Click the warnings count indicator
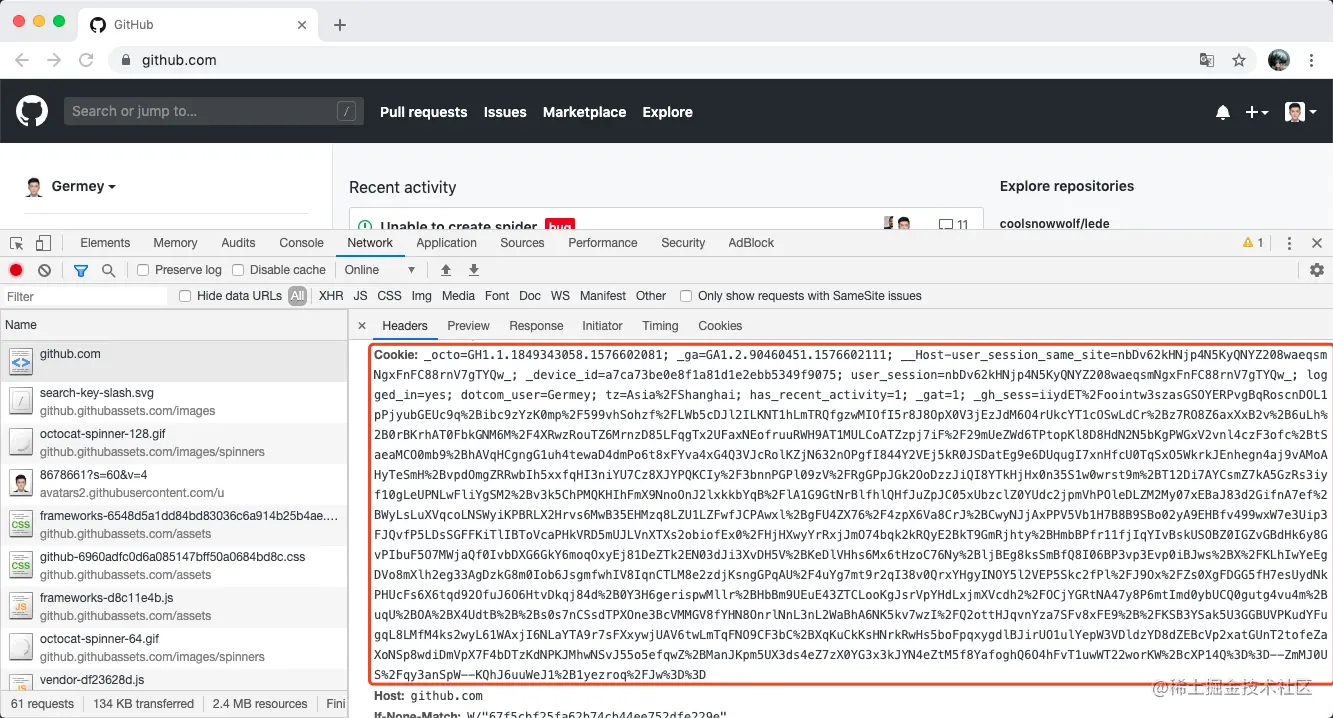The height and width of the screenshot is (718, 1333). pyautogui.click(x=1253, y=243)
